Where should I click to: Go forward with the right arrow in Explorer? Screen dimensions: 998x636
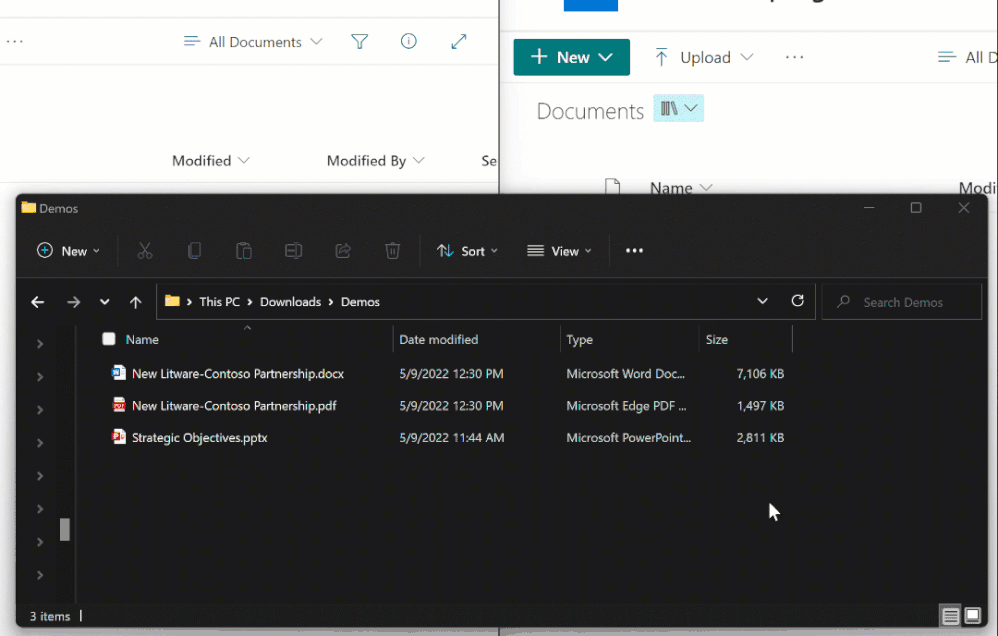pos(74,302)
